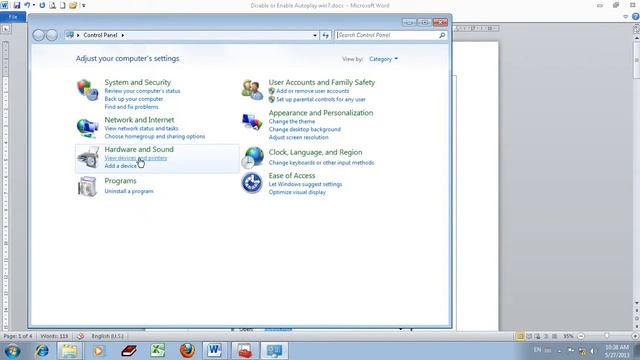Open the Appearance and Personalization icon
This screenshot has width=640, height=360.
point(252,122)
